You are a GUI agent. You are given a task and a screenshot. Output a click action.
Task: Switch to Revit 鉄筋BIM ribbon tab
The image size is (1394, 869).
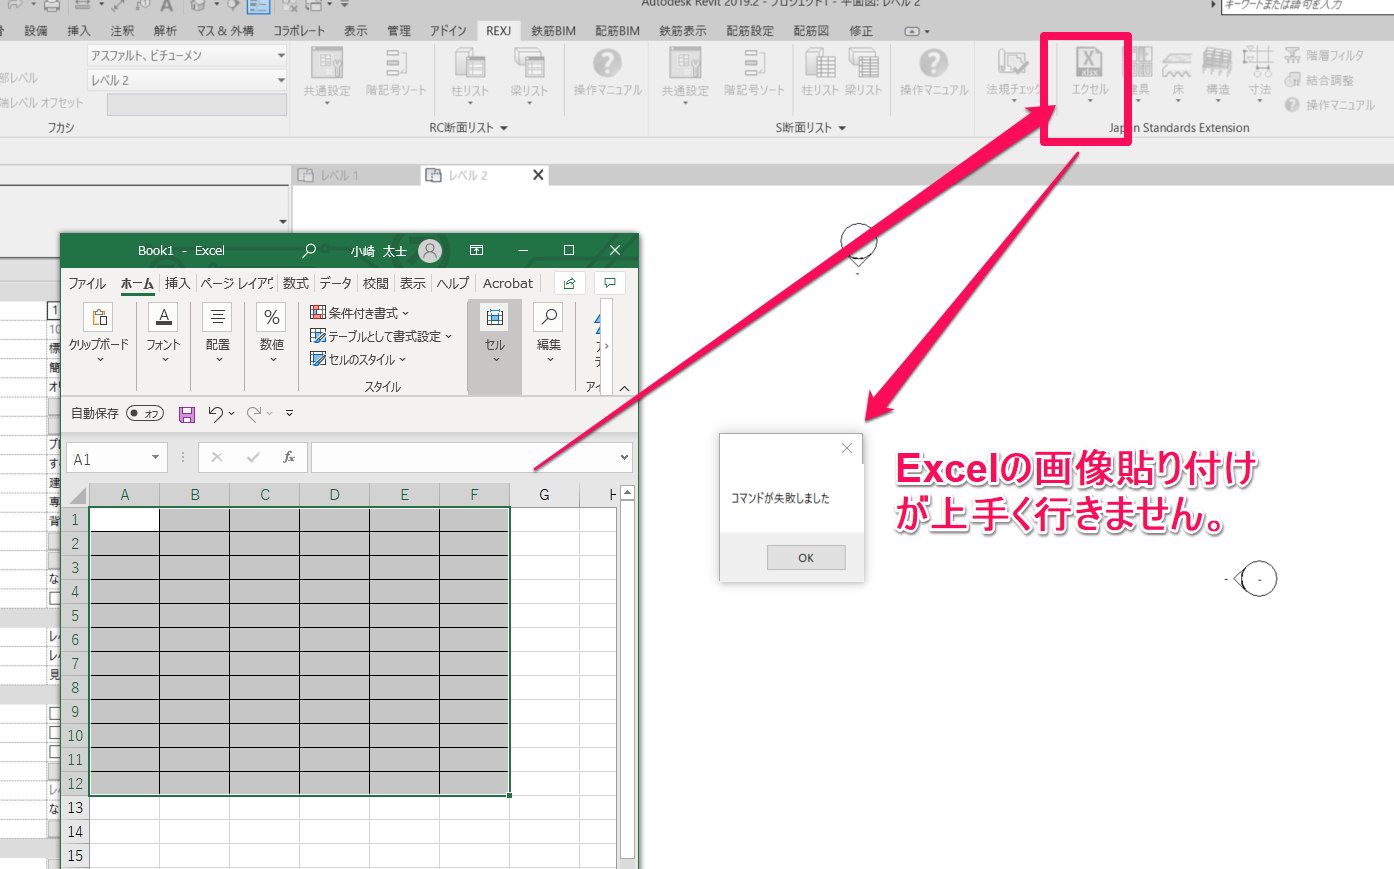point(553,30)
